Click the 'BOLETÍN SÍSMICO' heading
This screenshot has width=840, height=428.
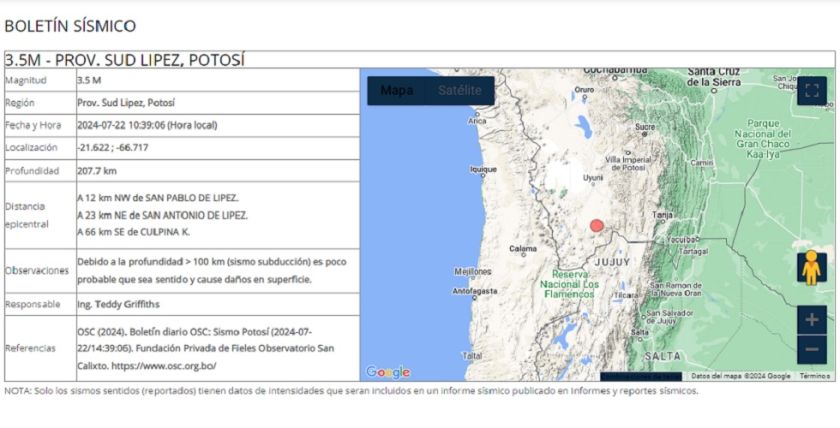click(70, 26)
